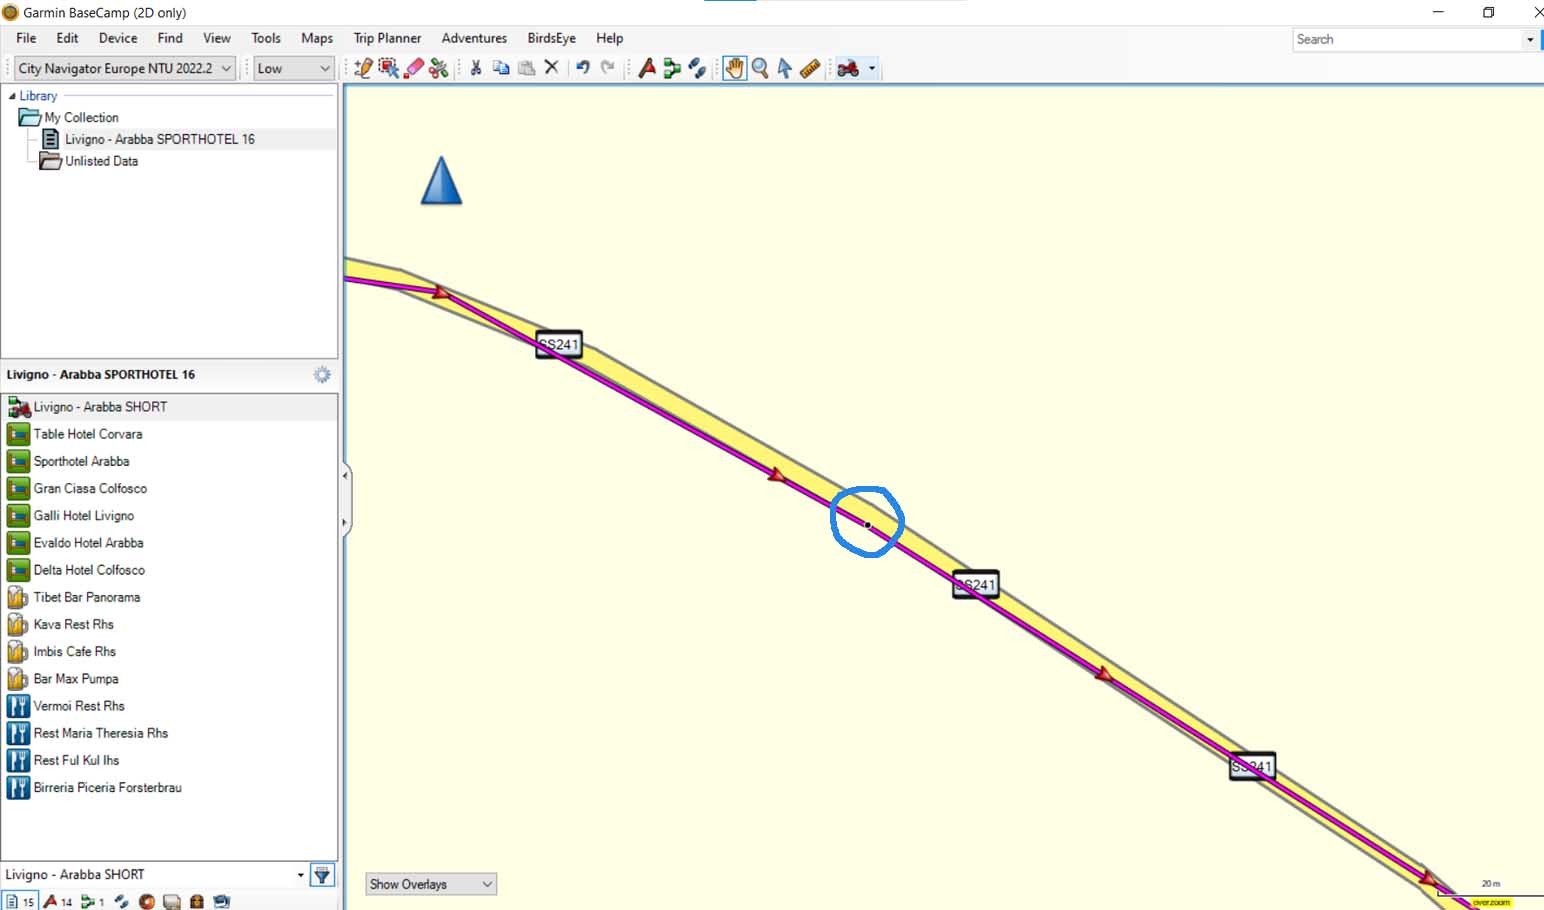The height and width of the screenshot is (910, 1544).
Task: Open the Edit menu
Action: 67,38
